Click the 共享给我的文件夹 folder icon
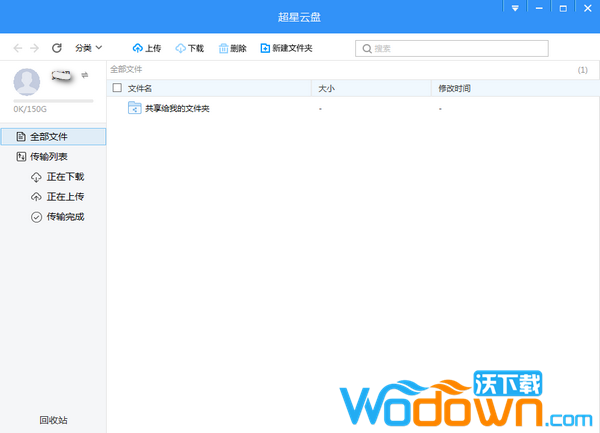Viewport: 600px width, 433px height. click(134, 108)
